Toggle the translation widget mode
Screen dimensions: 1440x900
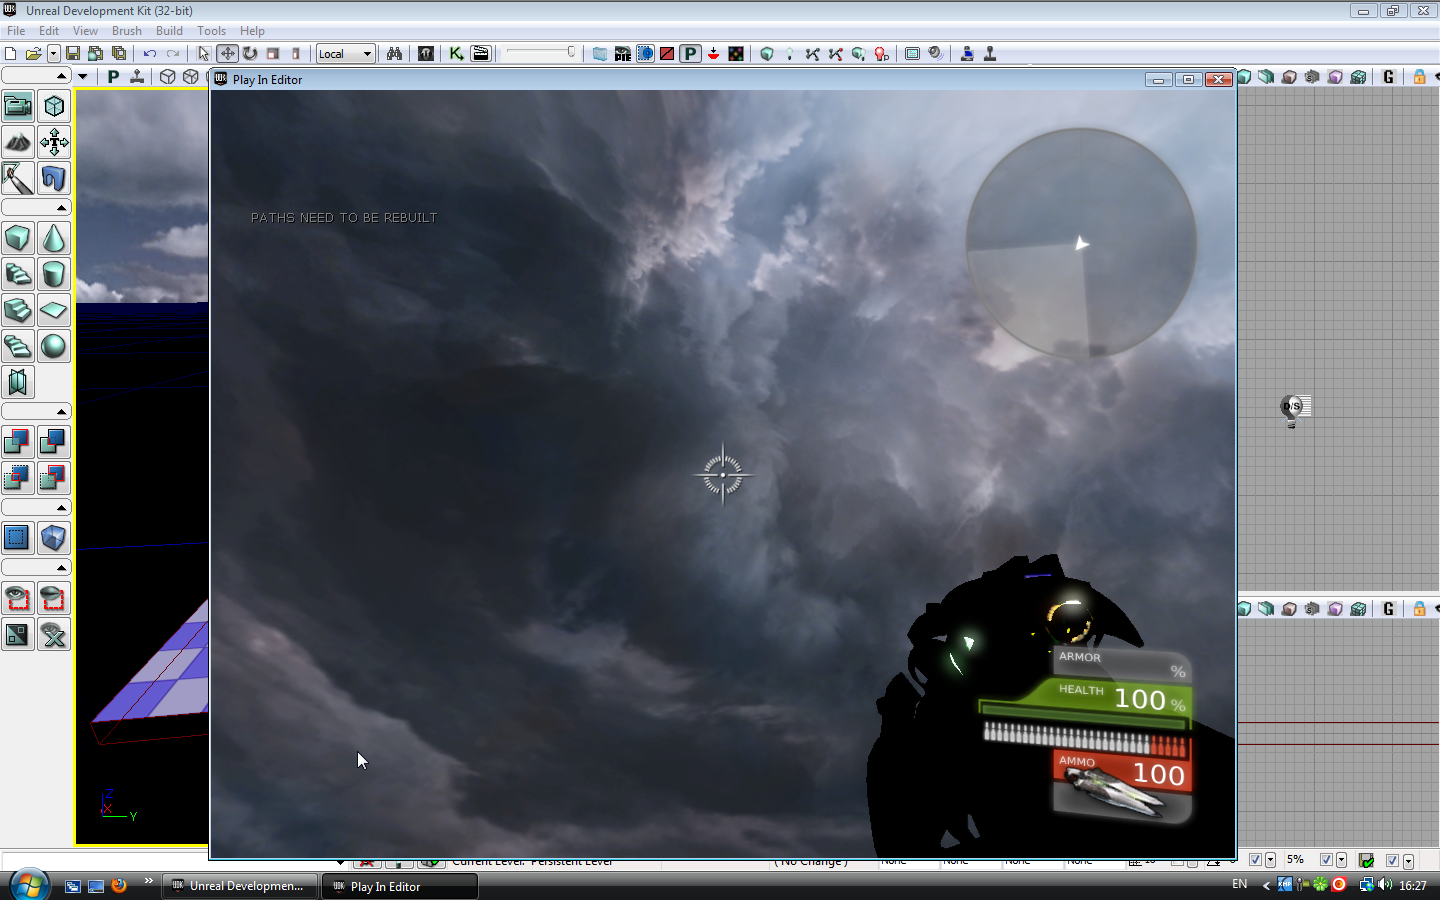pos(228,54)
